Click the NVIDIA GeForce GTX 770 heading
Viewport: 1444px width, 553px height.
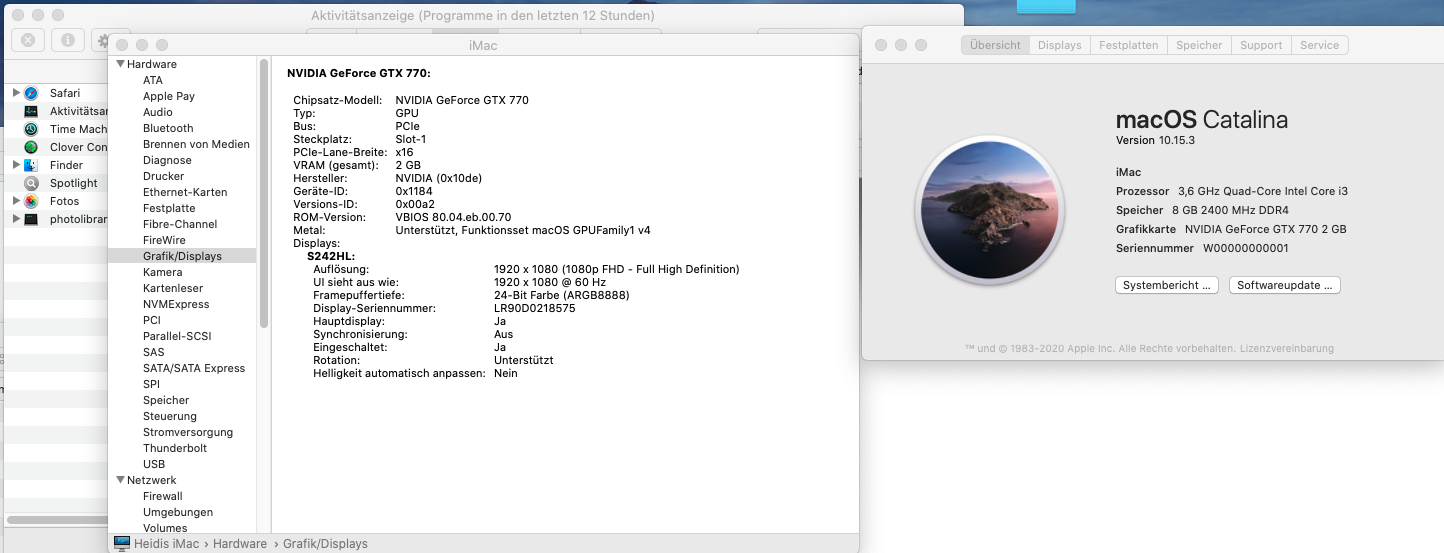point(359,73)
